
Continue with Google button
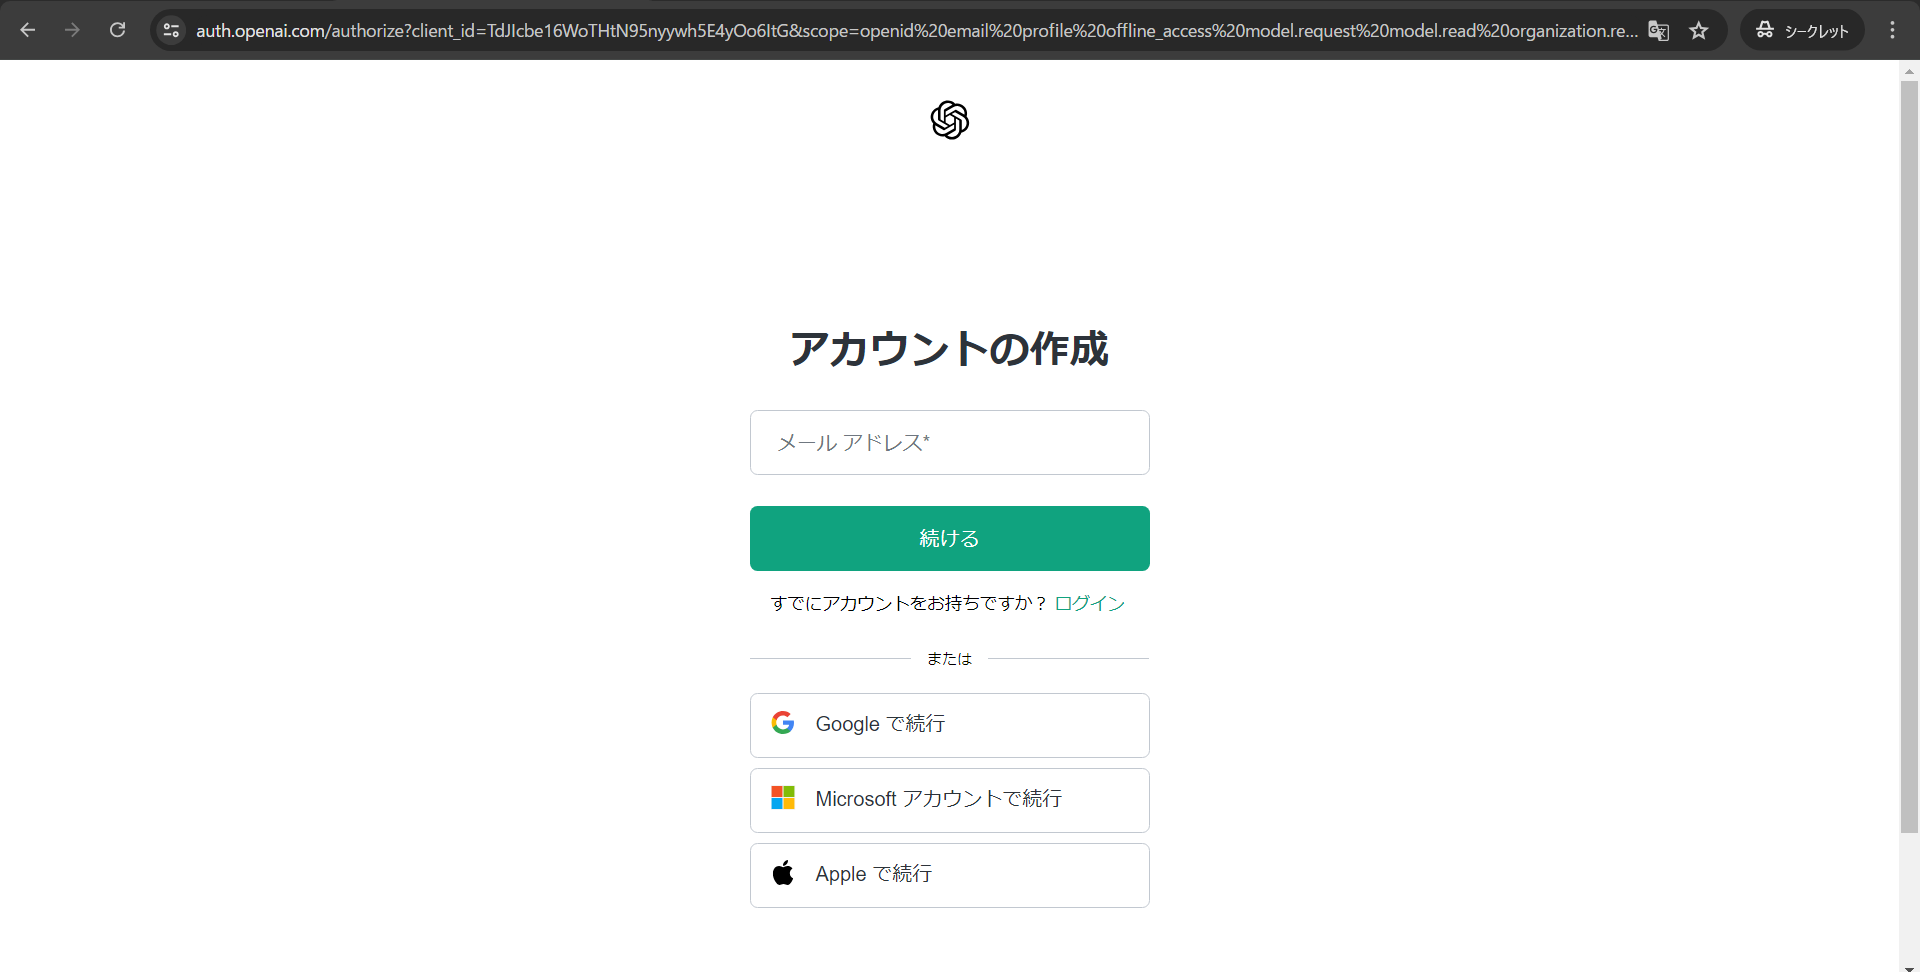(950, 725)
